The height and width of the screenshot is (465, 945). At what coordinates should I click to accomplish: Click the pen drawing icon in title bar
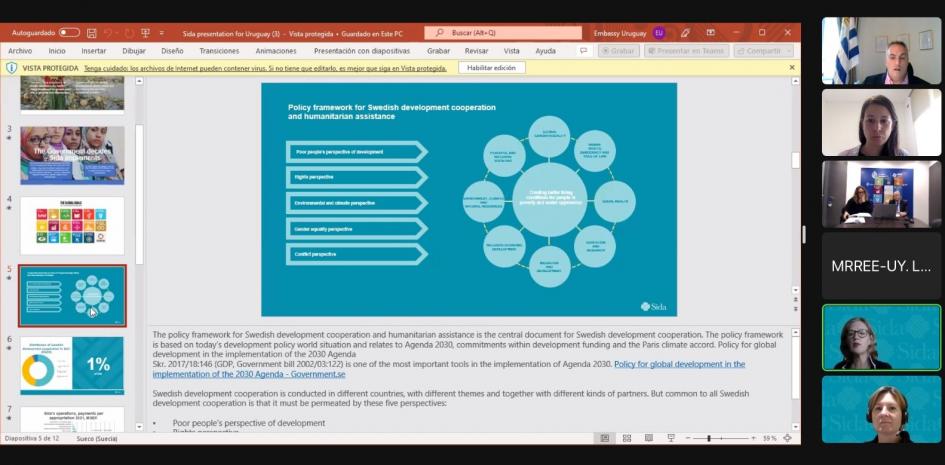click(685, 33)
